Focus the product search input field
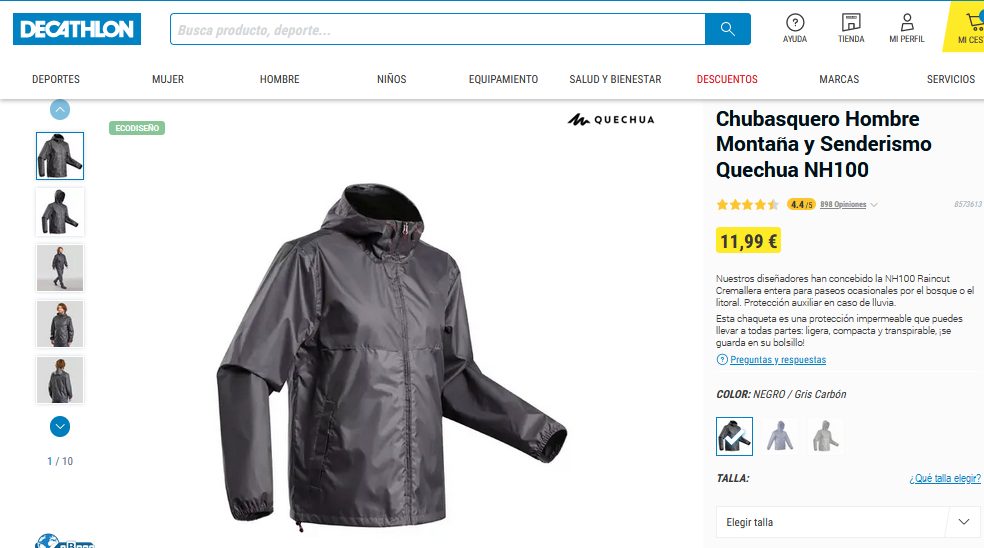Image resolution: width=984 pixels, height=548 pixels. click(437, 30)
